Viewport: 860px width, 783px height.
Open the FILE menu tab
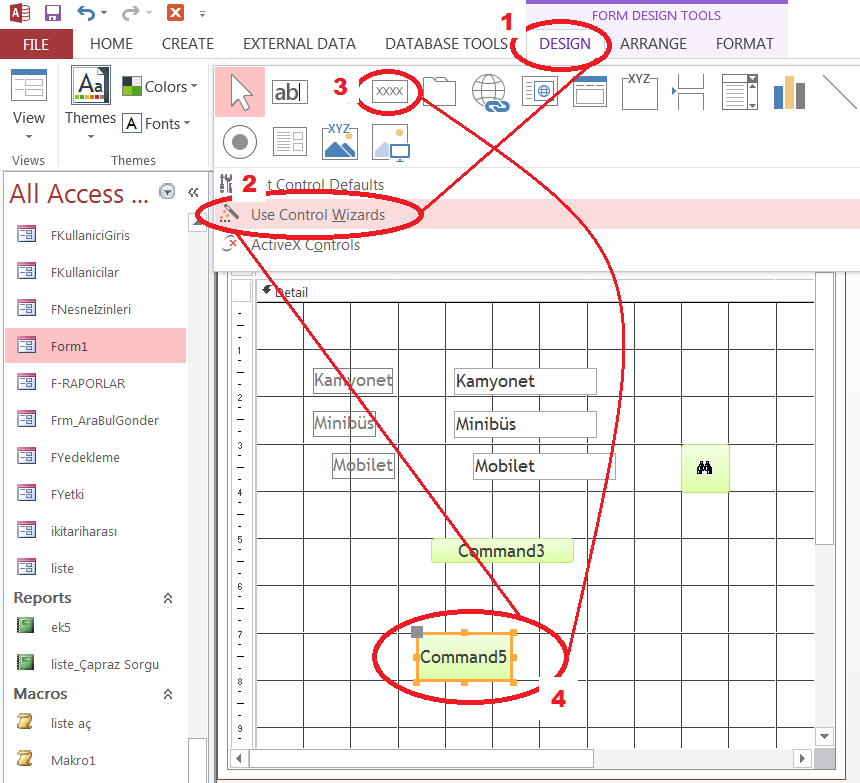pyautogui.click(x=36, y=44)
